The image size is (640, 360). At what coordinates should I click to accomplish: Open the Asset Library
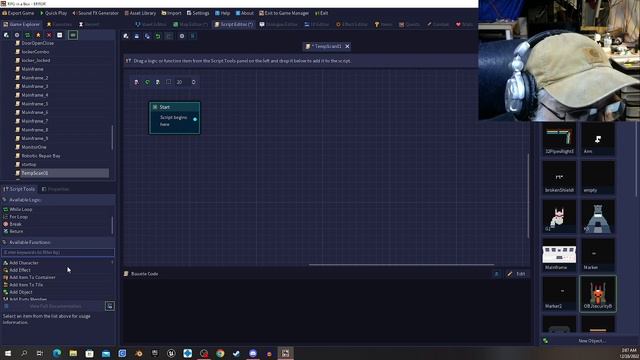point(140,13)
